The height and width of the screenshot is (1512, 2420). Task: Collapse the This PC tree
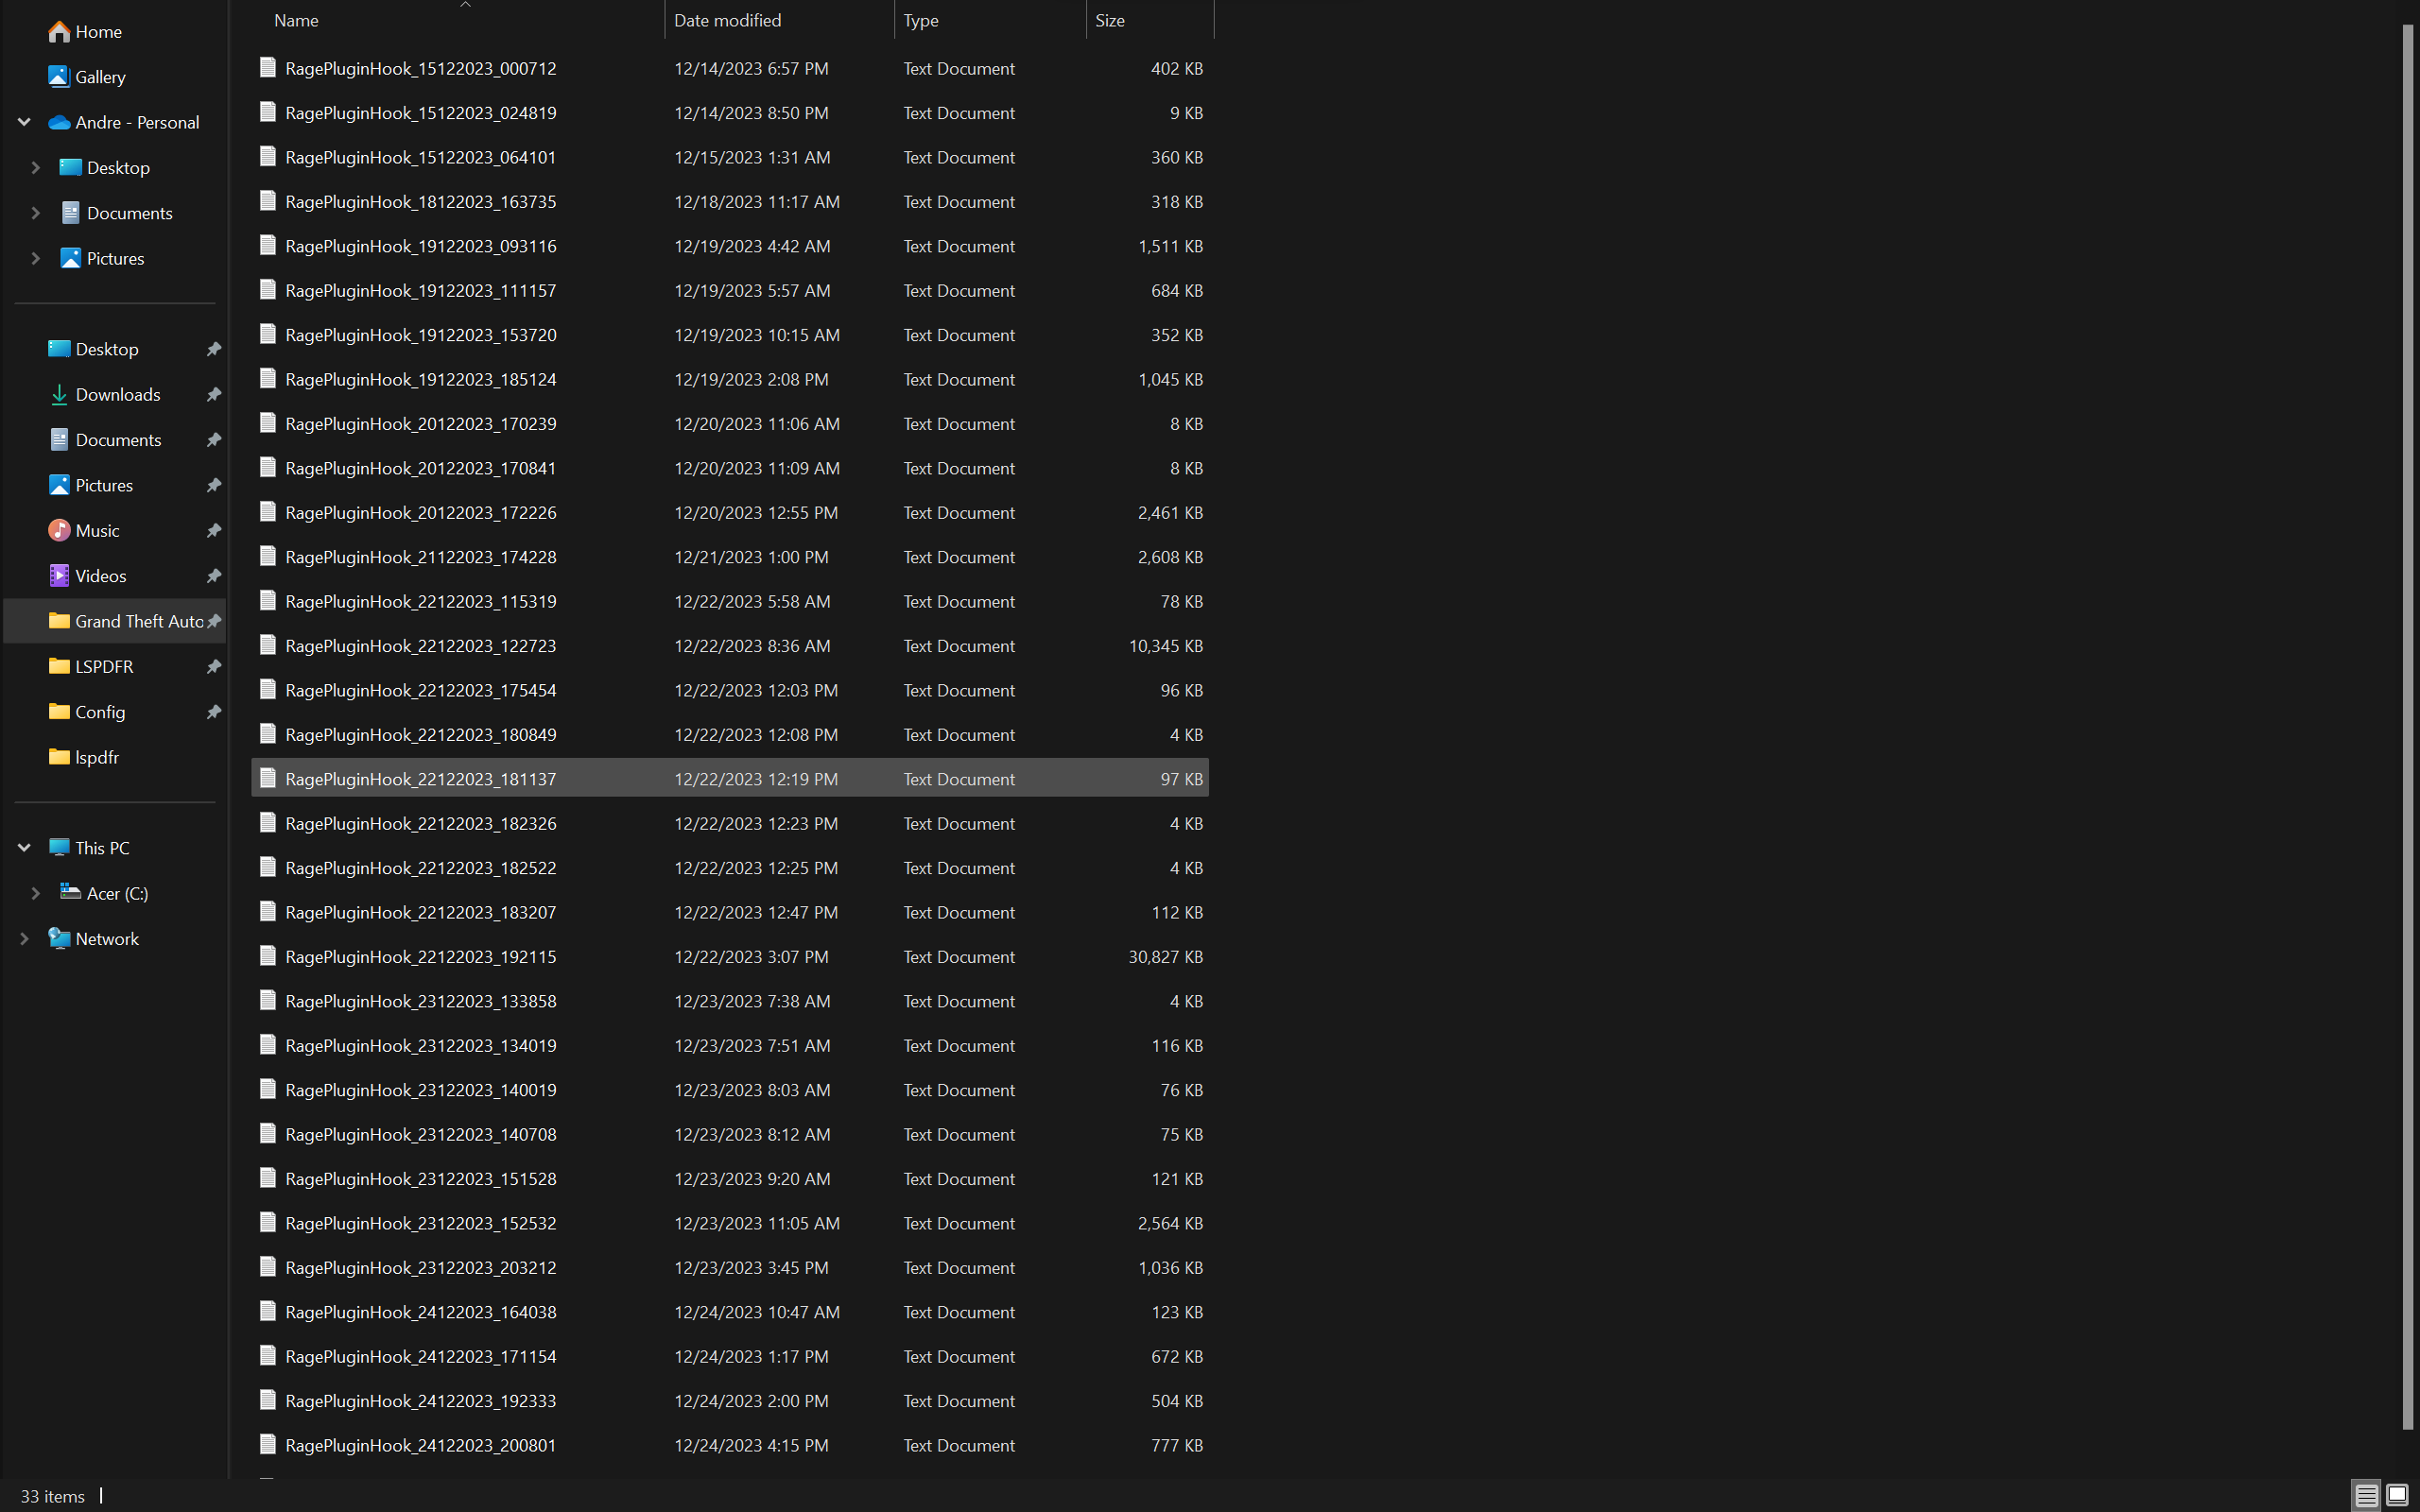point(24,848)
